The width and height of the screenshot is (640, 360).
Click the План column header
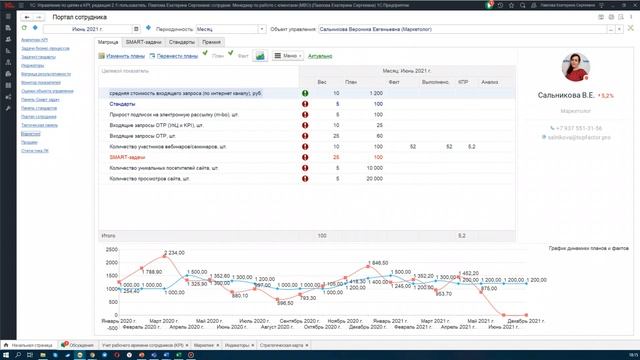(351, 82)
